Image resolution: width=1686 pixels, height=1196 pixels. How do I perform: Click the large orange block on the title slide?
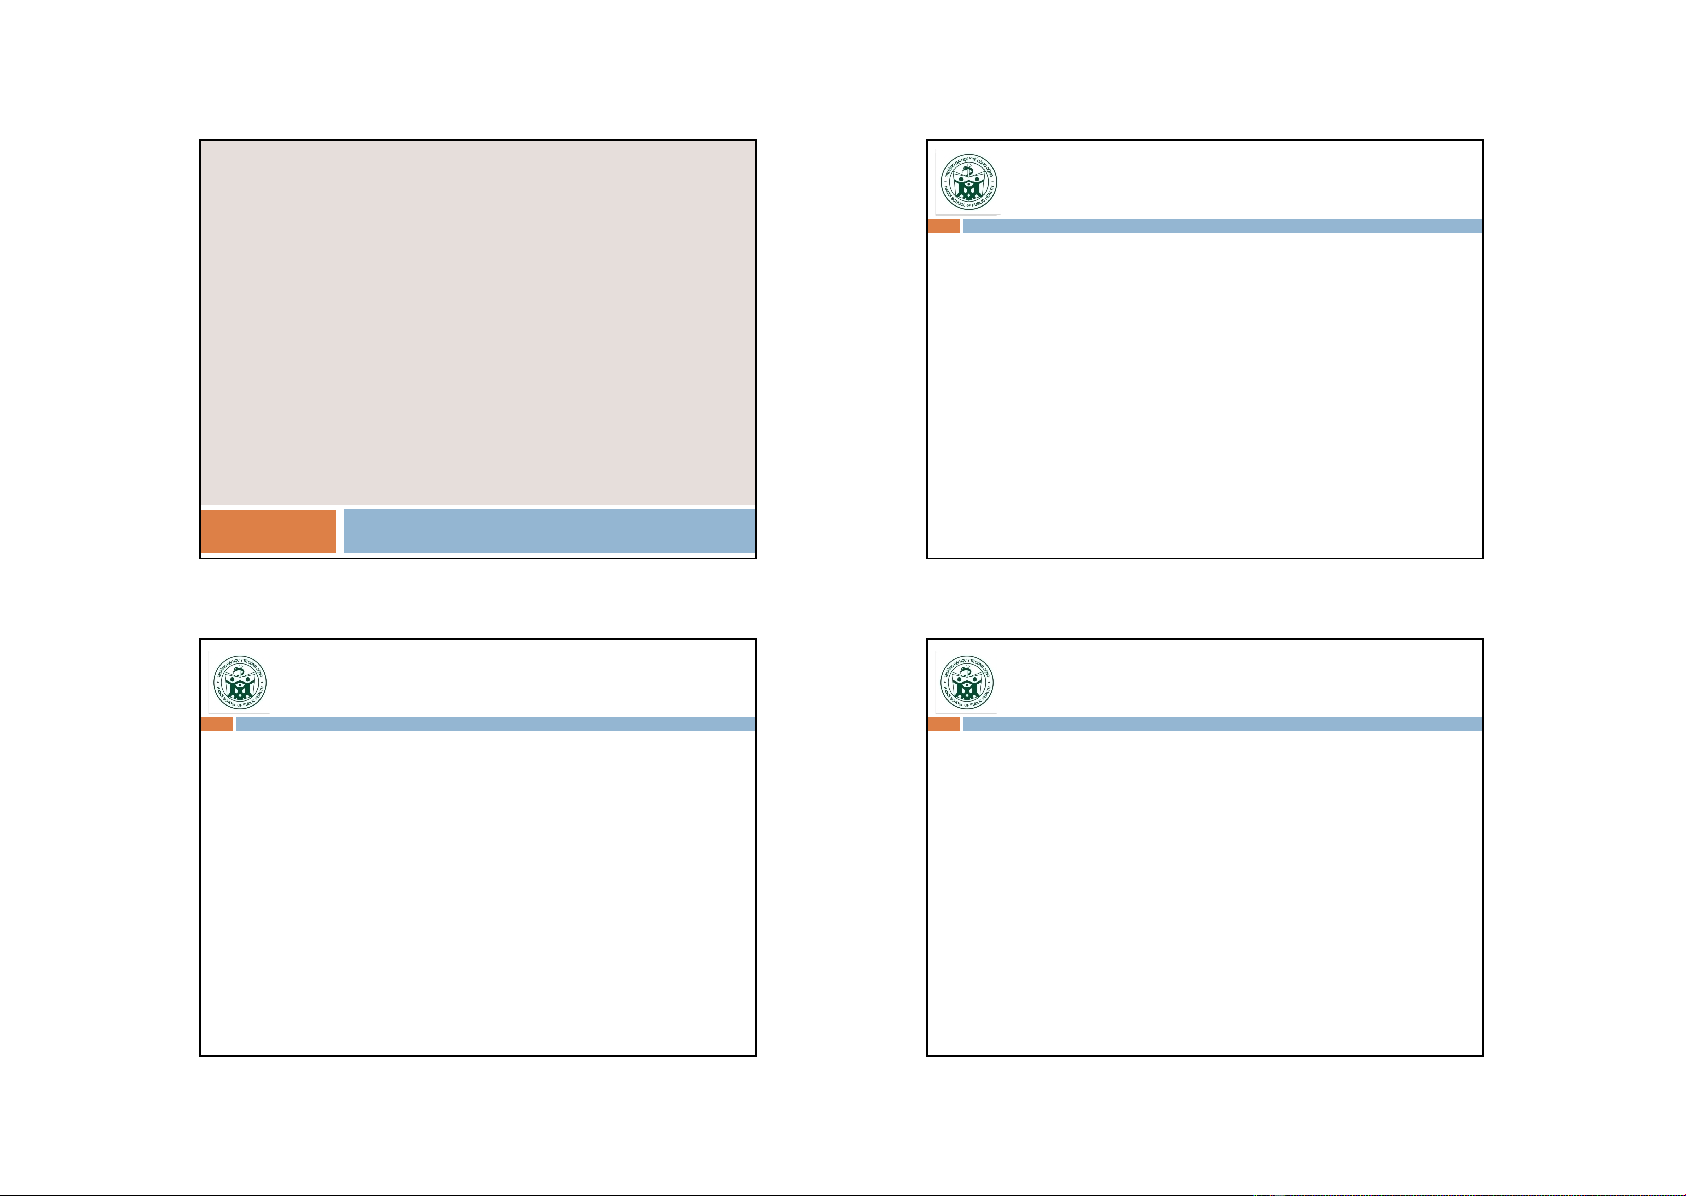268,531
